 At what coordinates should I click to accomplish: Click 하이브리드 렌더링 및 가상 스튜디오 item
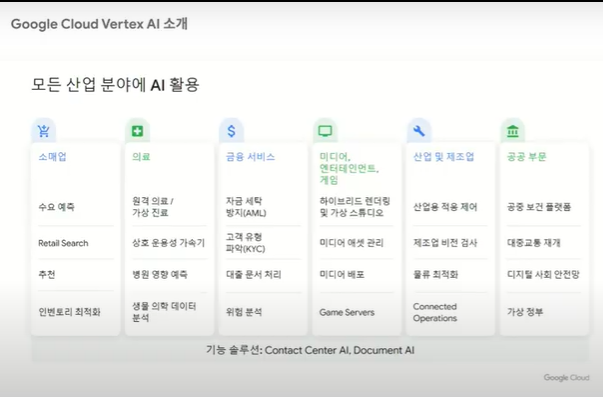[x=355, y=207]
